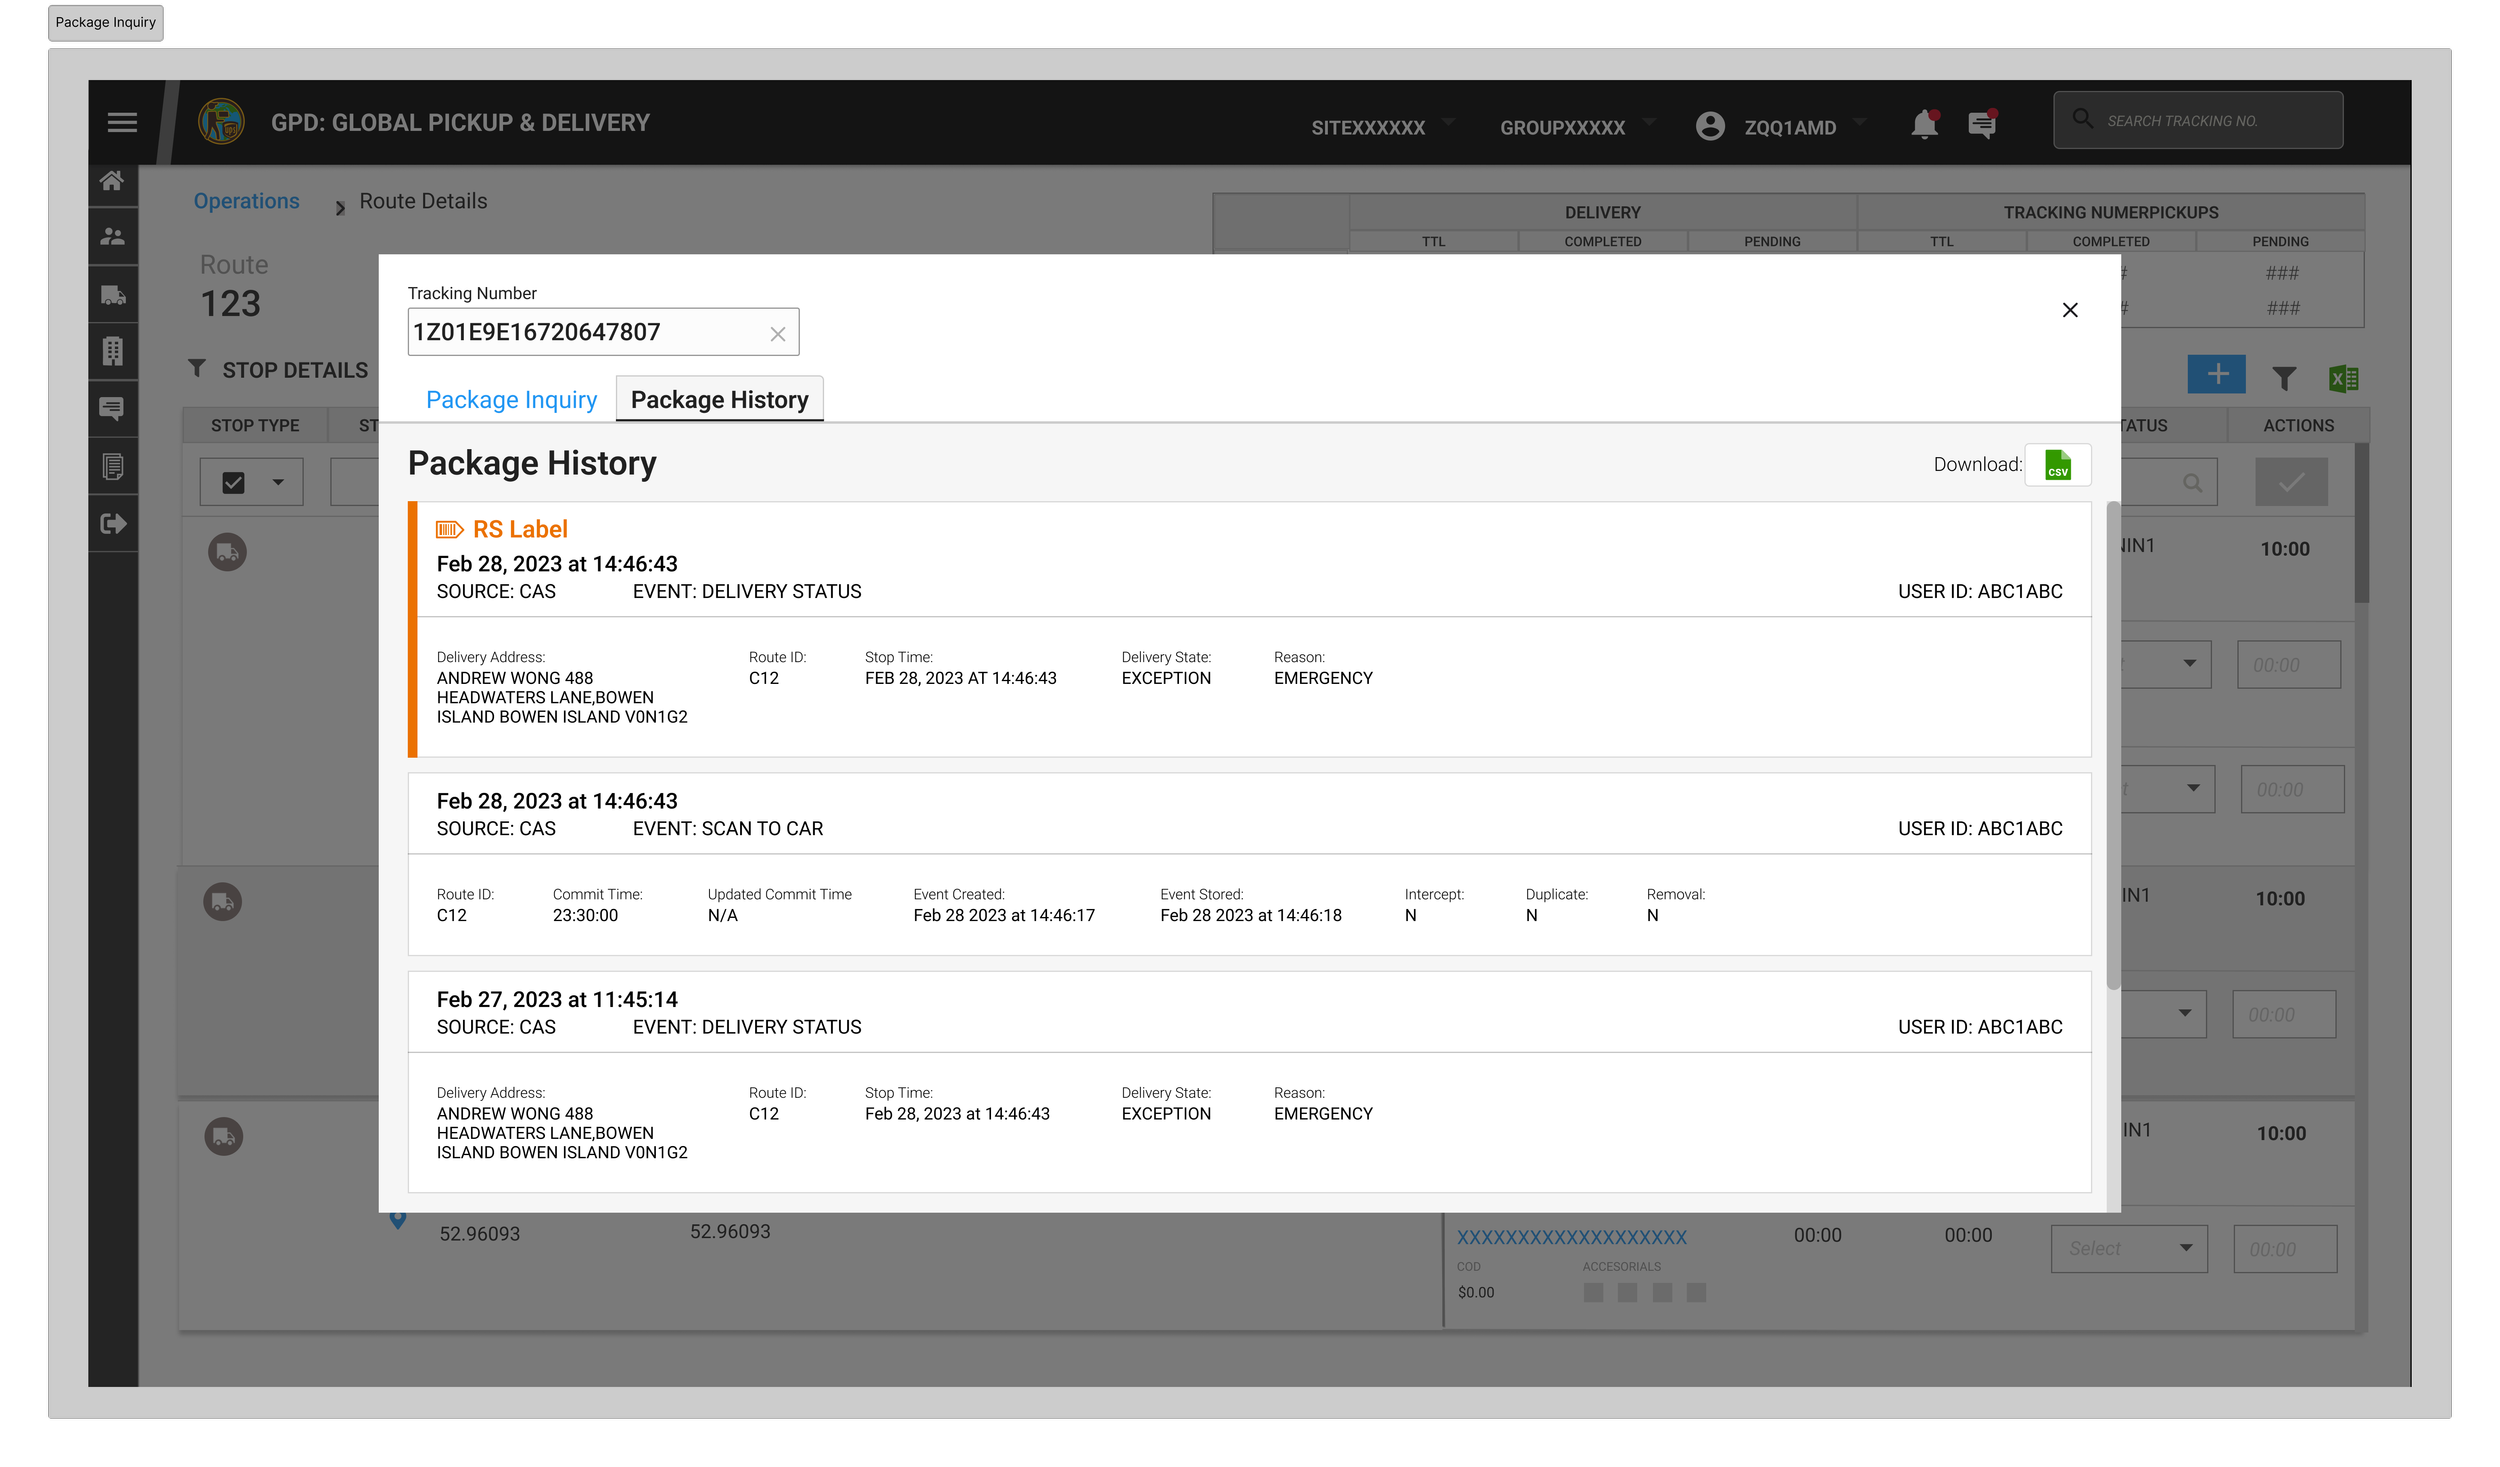Open the sidebar truck icon

tap(113, 295)
